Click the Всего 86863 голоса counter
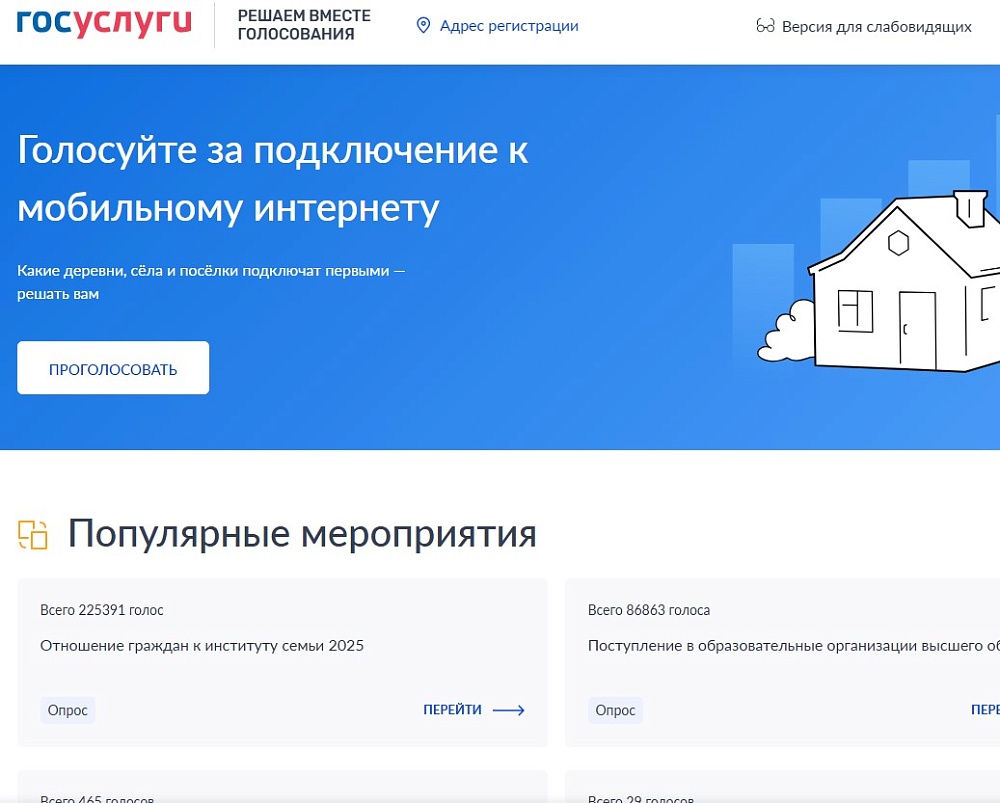Screen dimensions: 1000x803 (649, 610)
